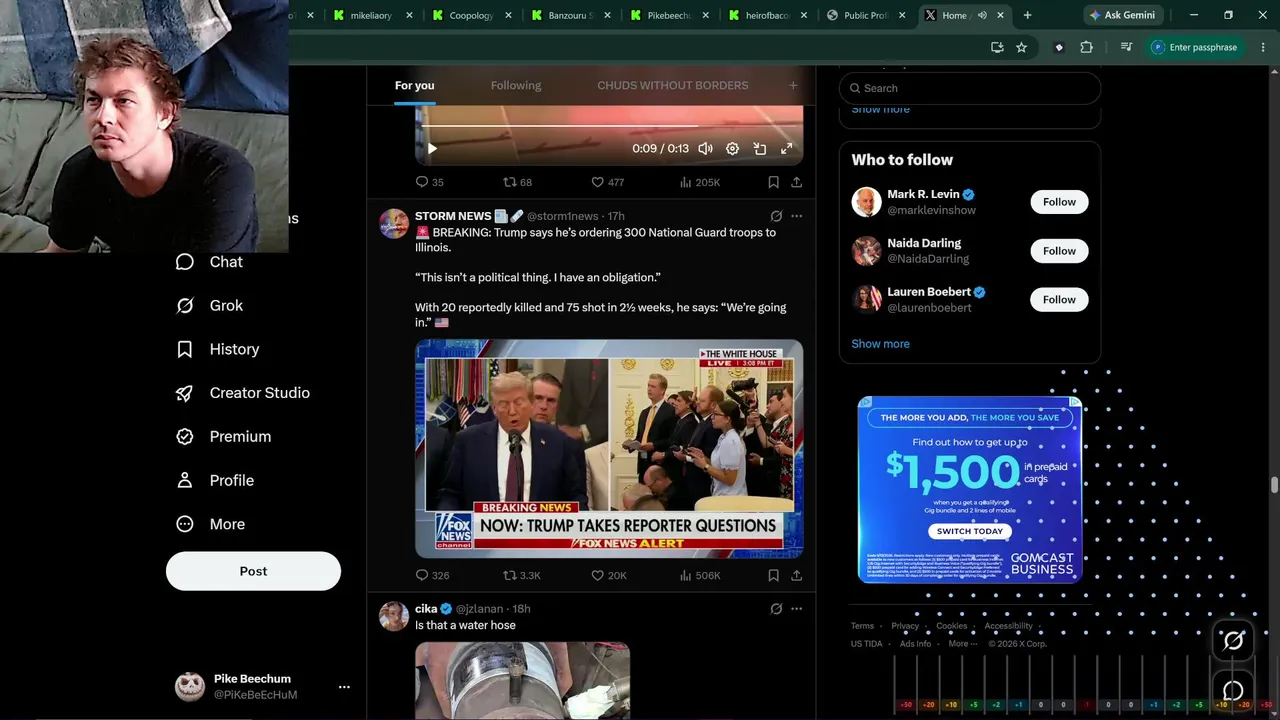Open the Accessibility footer link
This screenshot has width=1280, height=720.
1008,626
